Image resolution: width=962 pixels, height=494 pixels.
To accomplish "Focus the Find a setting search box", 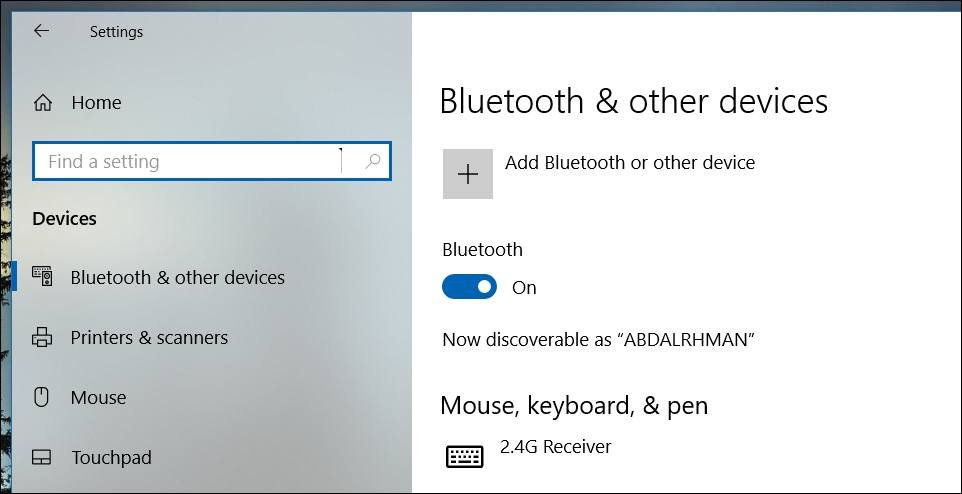I will tap(190, 161).
